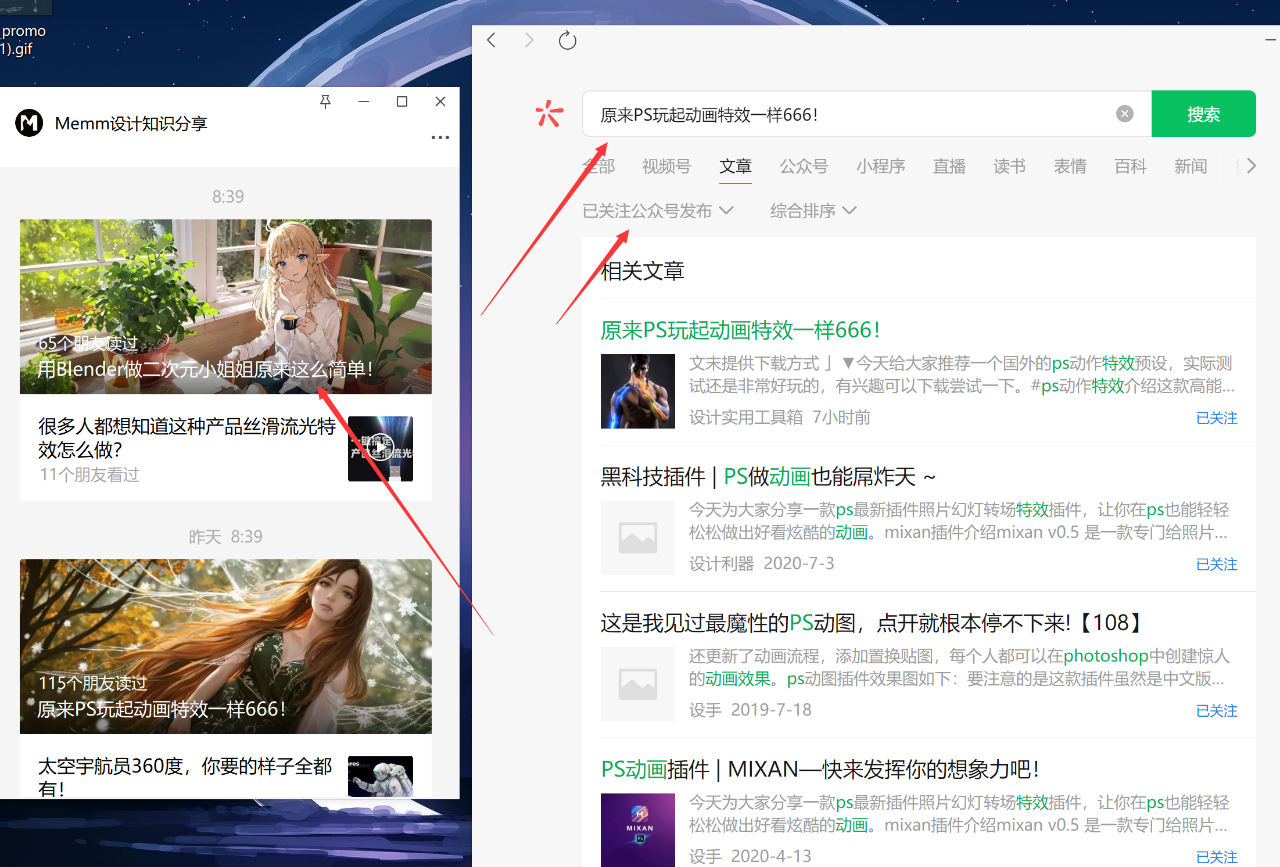The width and height of the screenshot is (1280, 867).
Task: Clear the search box text
Action: click(1125, 114)
